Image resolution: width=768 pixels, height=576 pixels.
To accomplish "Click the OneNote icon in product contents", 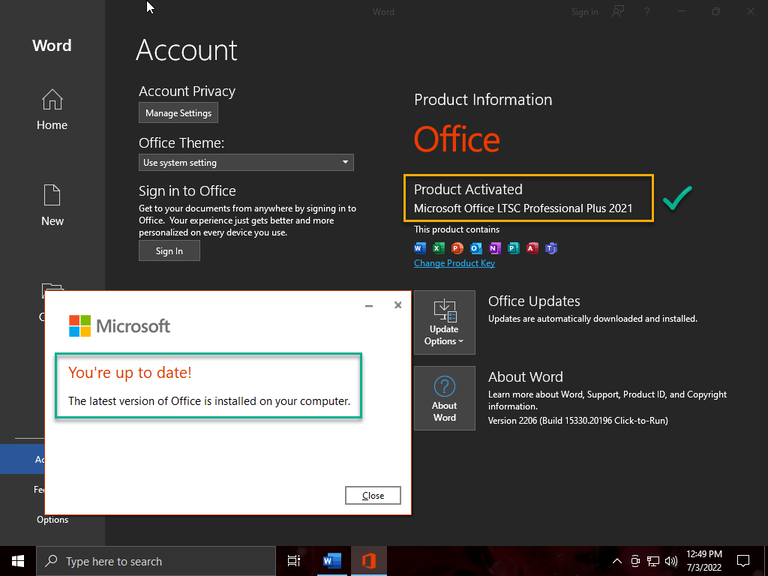I will [x=495, y=248].
